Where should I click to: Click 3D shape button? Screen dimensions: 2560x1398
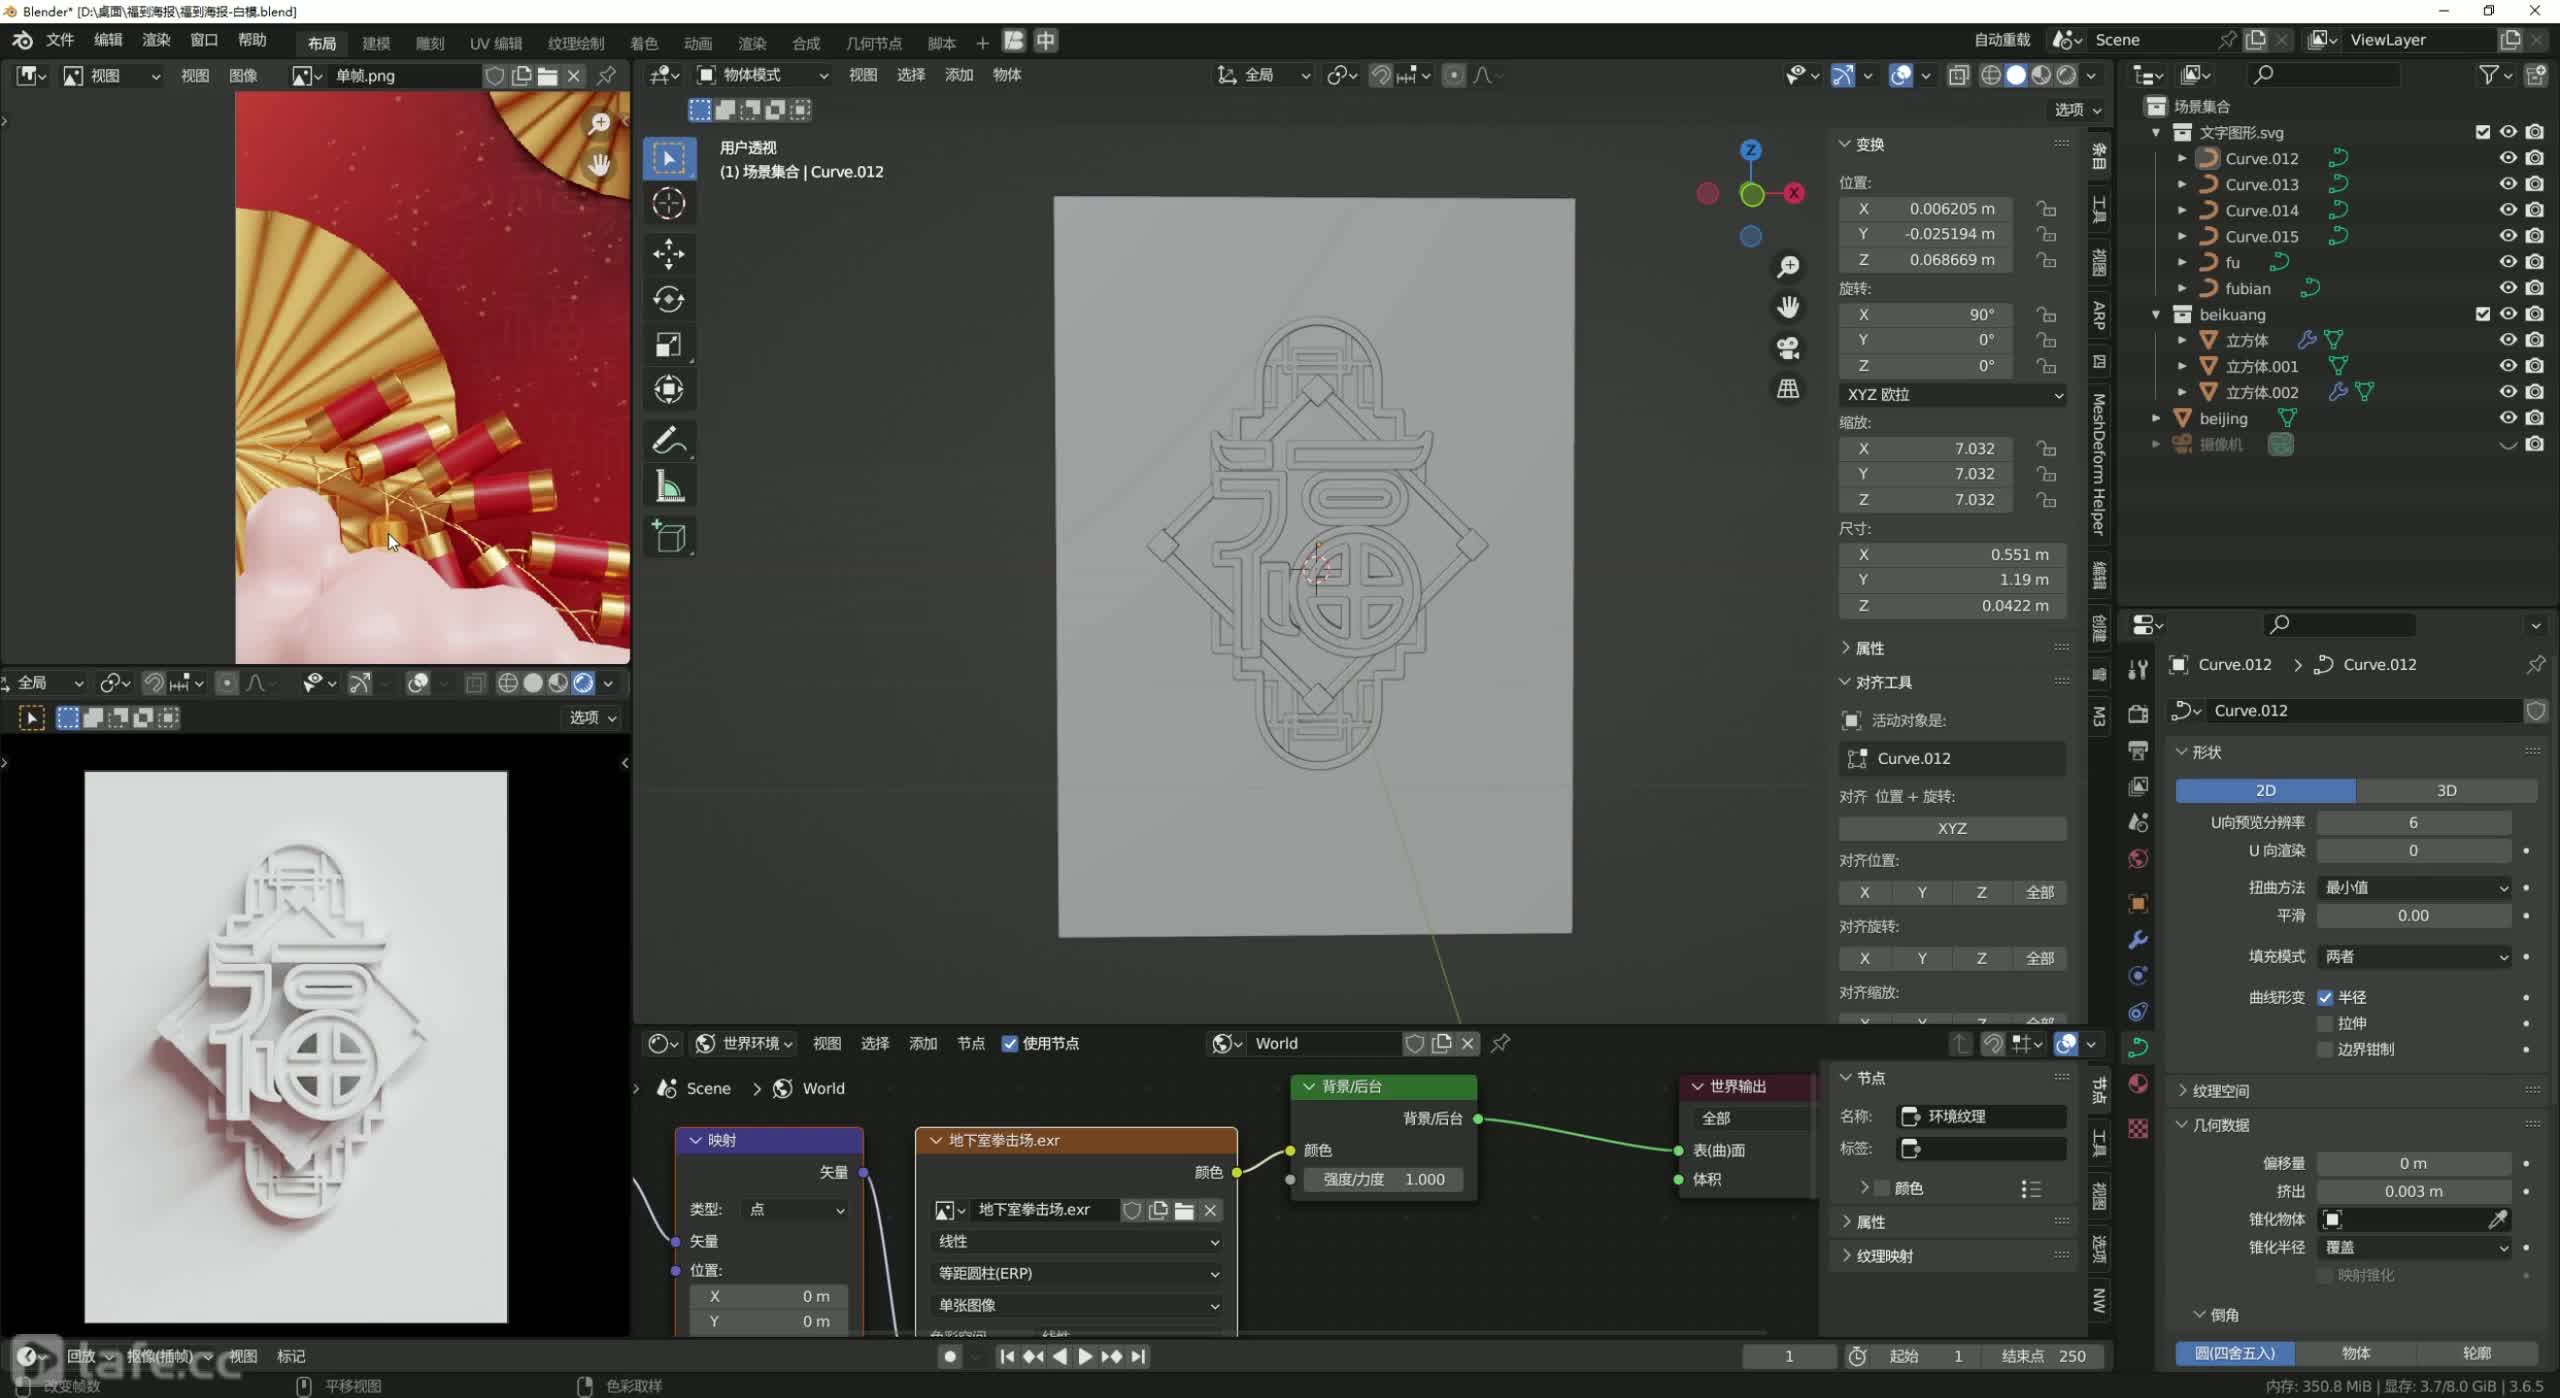coord(2446,790)
